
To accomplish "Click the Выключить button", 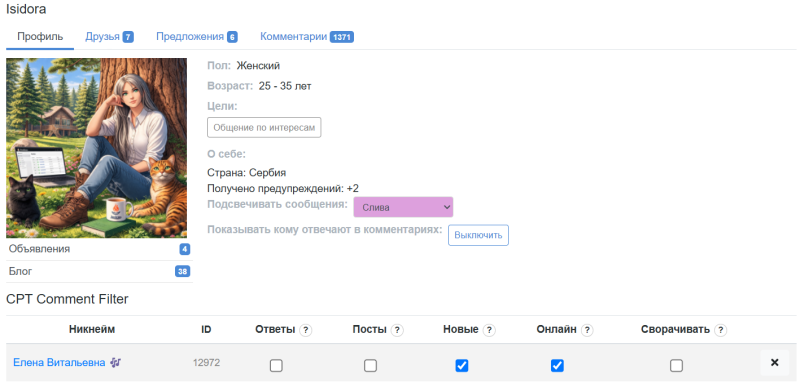I will coord(478,235).
